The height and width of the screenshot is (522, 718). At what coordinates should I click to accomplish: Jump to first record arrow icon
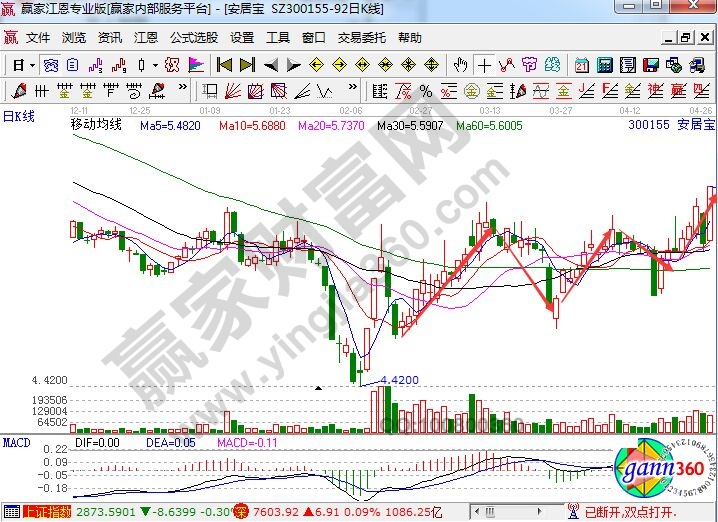click(224, 65)
